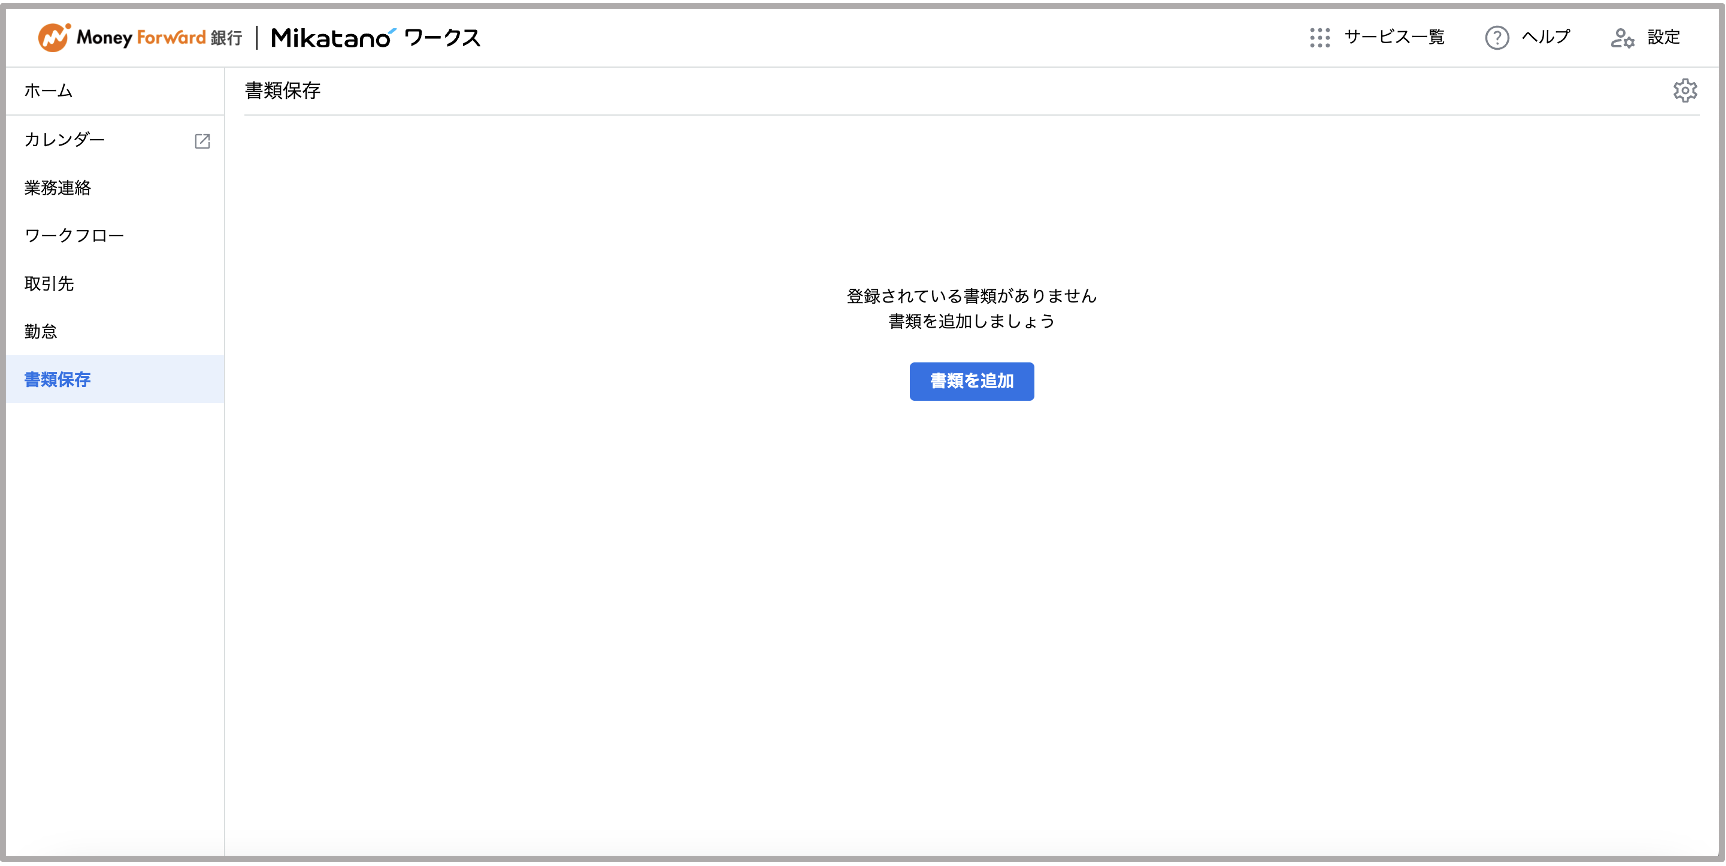The height and width of the screenshot is (866, 1726).
Task: Go to ホーム in the sidebar
Action: coord(115,91)
